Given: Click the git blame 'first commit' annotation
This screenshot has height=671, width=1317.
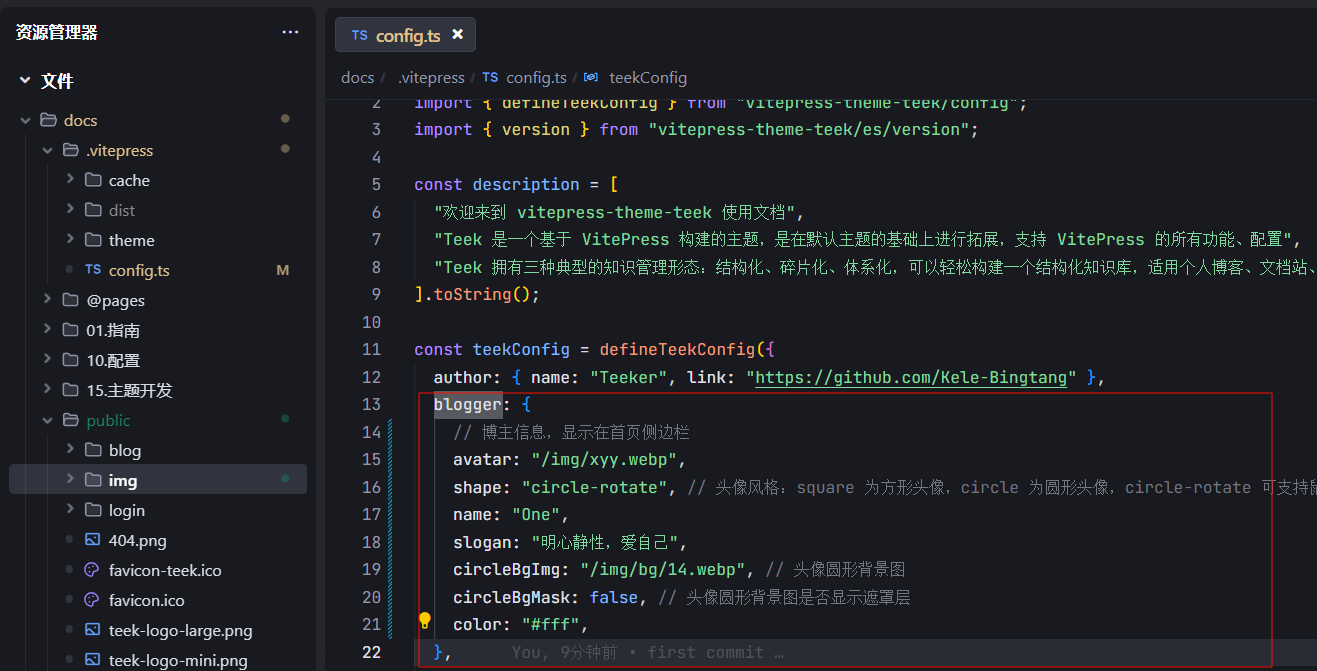Looking at the screenshot, I should click(x=647, y=652).
